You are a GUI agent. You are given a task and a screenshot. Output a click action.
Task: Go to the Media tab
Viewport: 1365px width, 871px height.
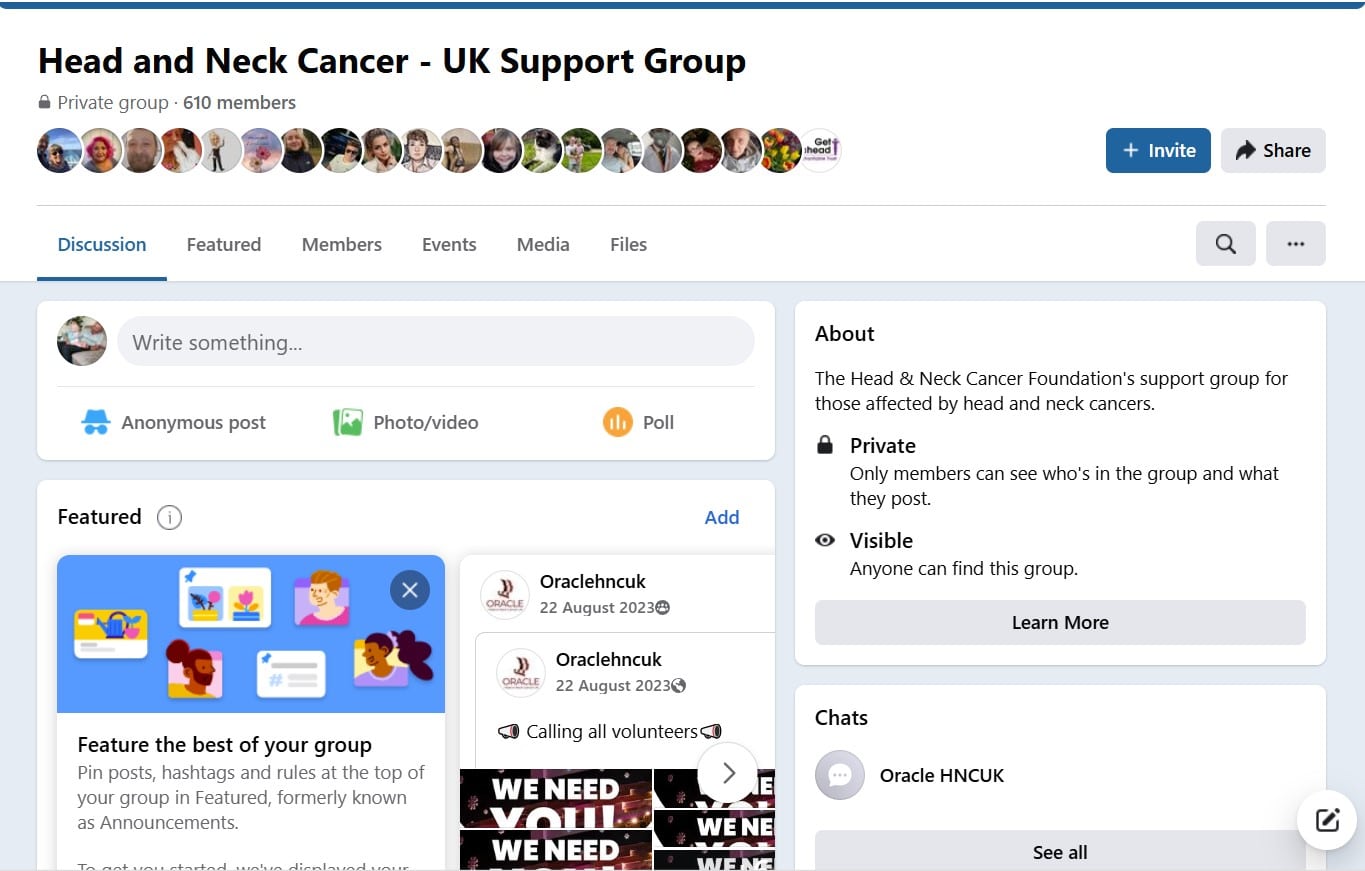point(543,244)
